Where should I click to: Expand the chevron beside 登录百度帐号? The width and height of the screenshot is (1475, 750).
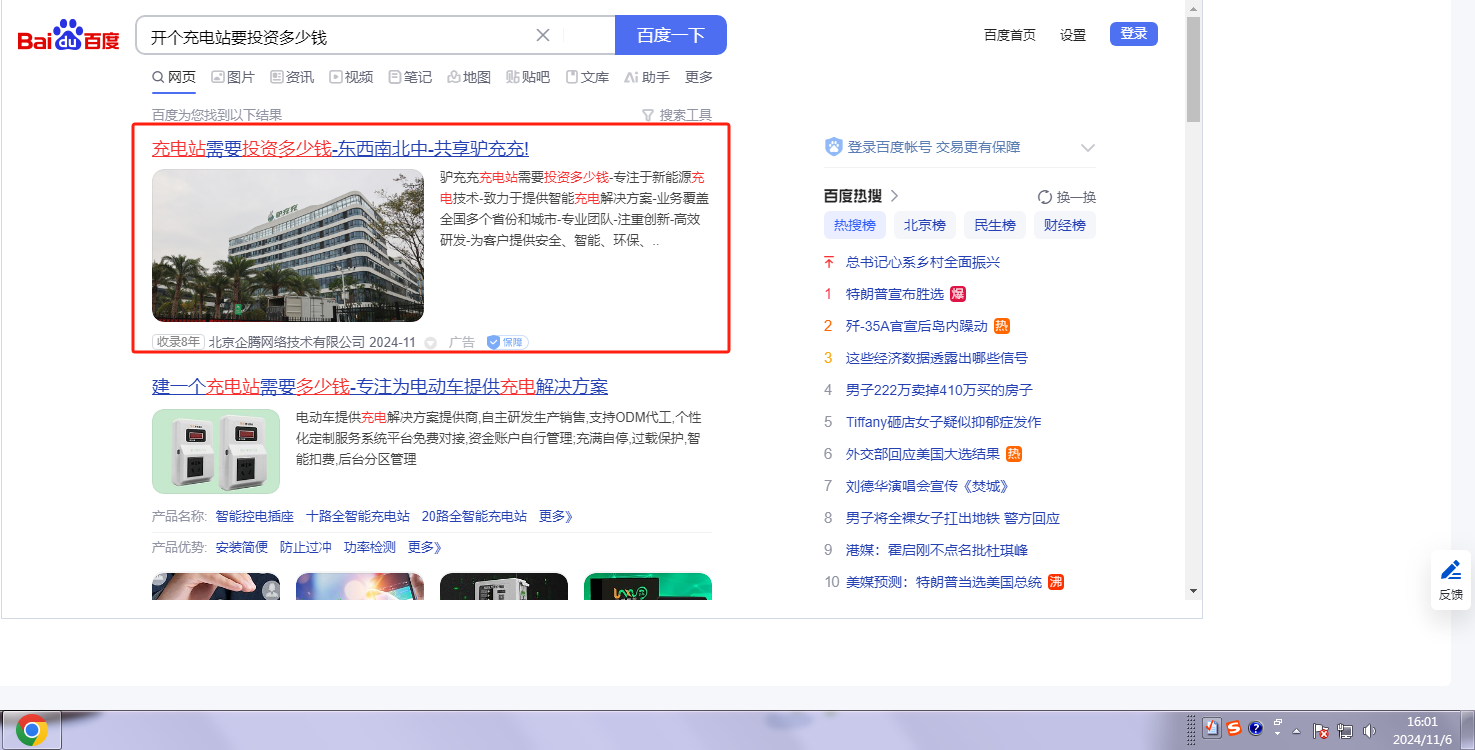(x=1088, y=148)
